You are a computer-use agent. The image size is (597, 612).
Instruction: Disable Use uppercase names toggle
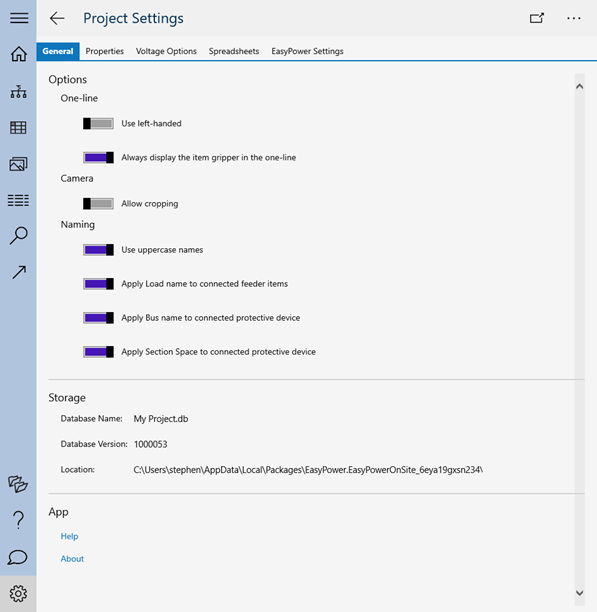[x=98, y=250]
